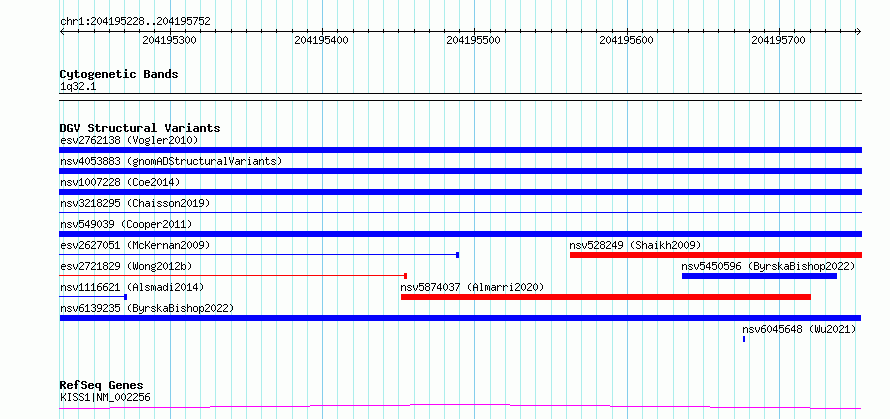Open variant nsv528249 (Shaikh2009) label
The width and height of the screenshot is (890, 419).
point(635,245)
